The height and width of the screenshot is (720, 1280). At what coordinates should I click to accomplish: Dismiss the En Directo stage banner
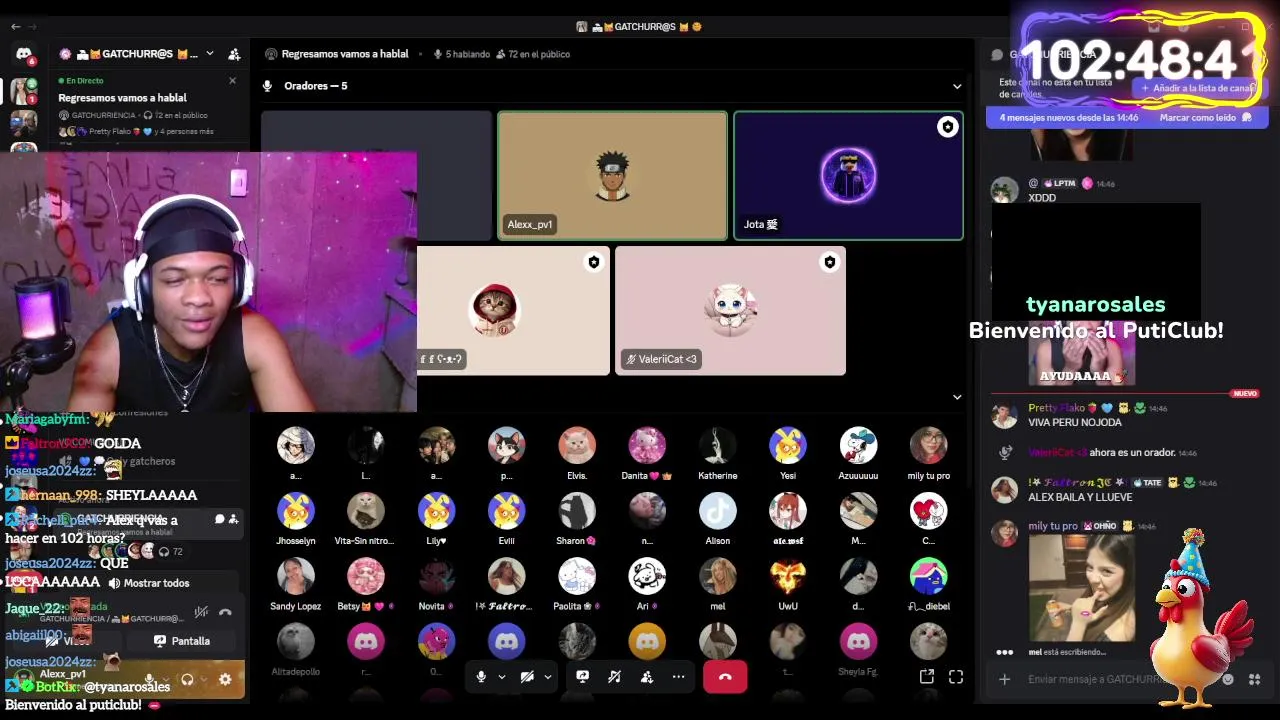tap(232, 80)
